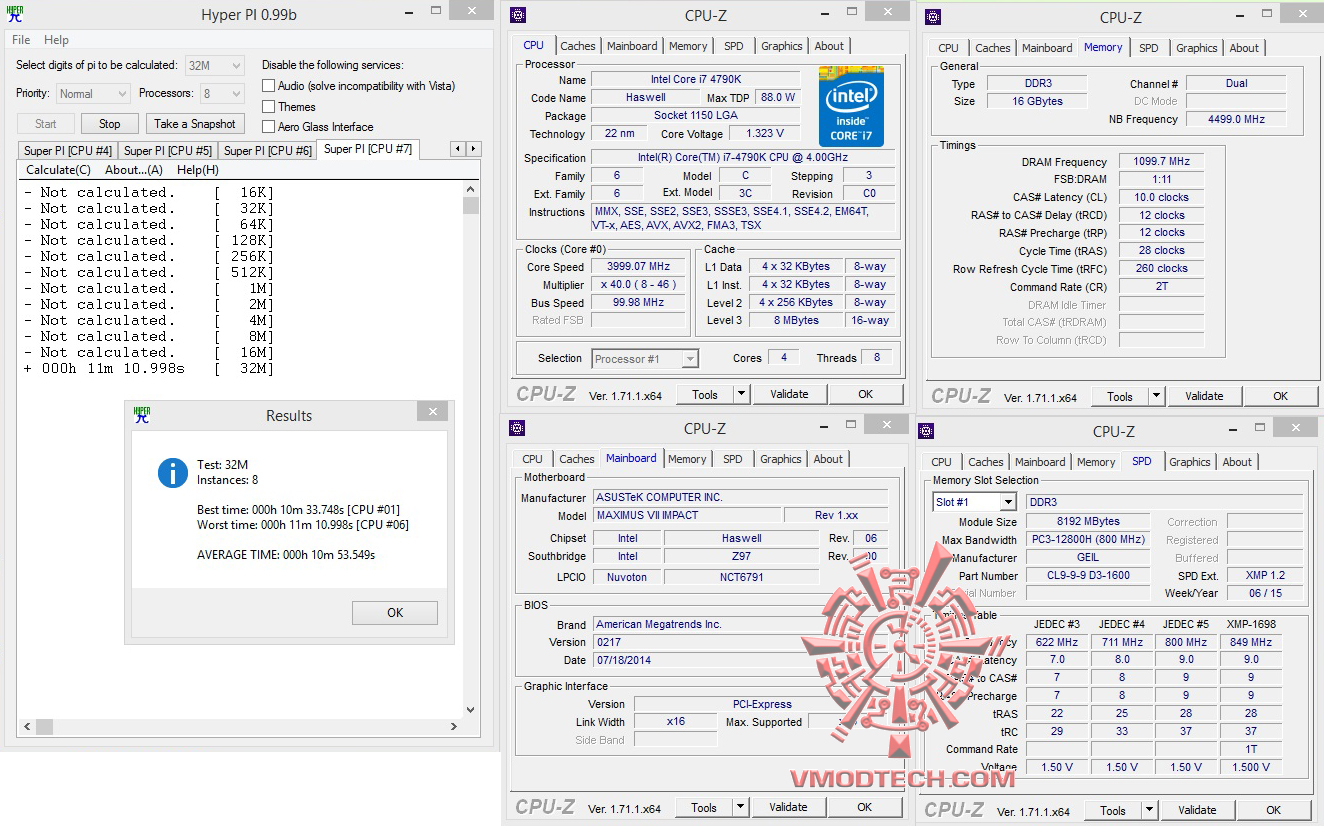The height and width of the screenshot is (826, 1324).
Task: Open About tab in CPU-Z Mainboard window
Action: [828, 459]
